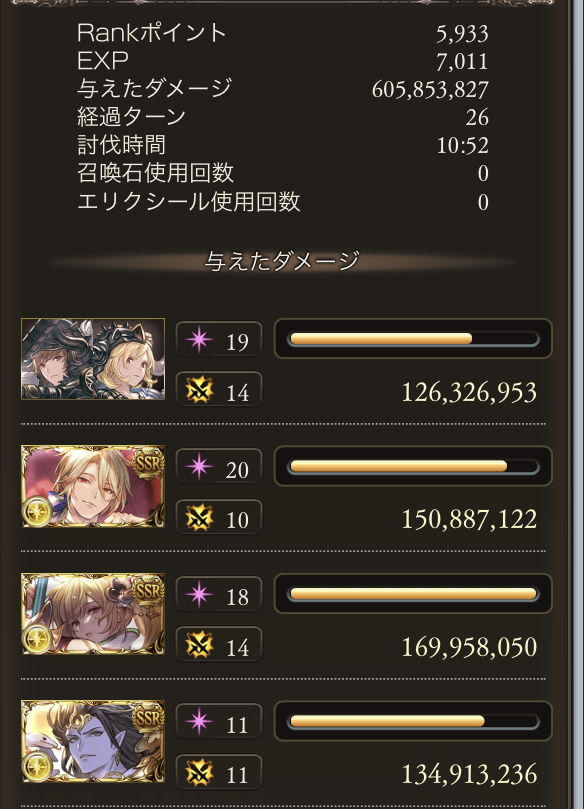Click the damage bar above 150,887,122

(x=413, y=466)
